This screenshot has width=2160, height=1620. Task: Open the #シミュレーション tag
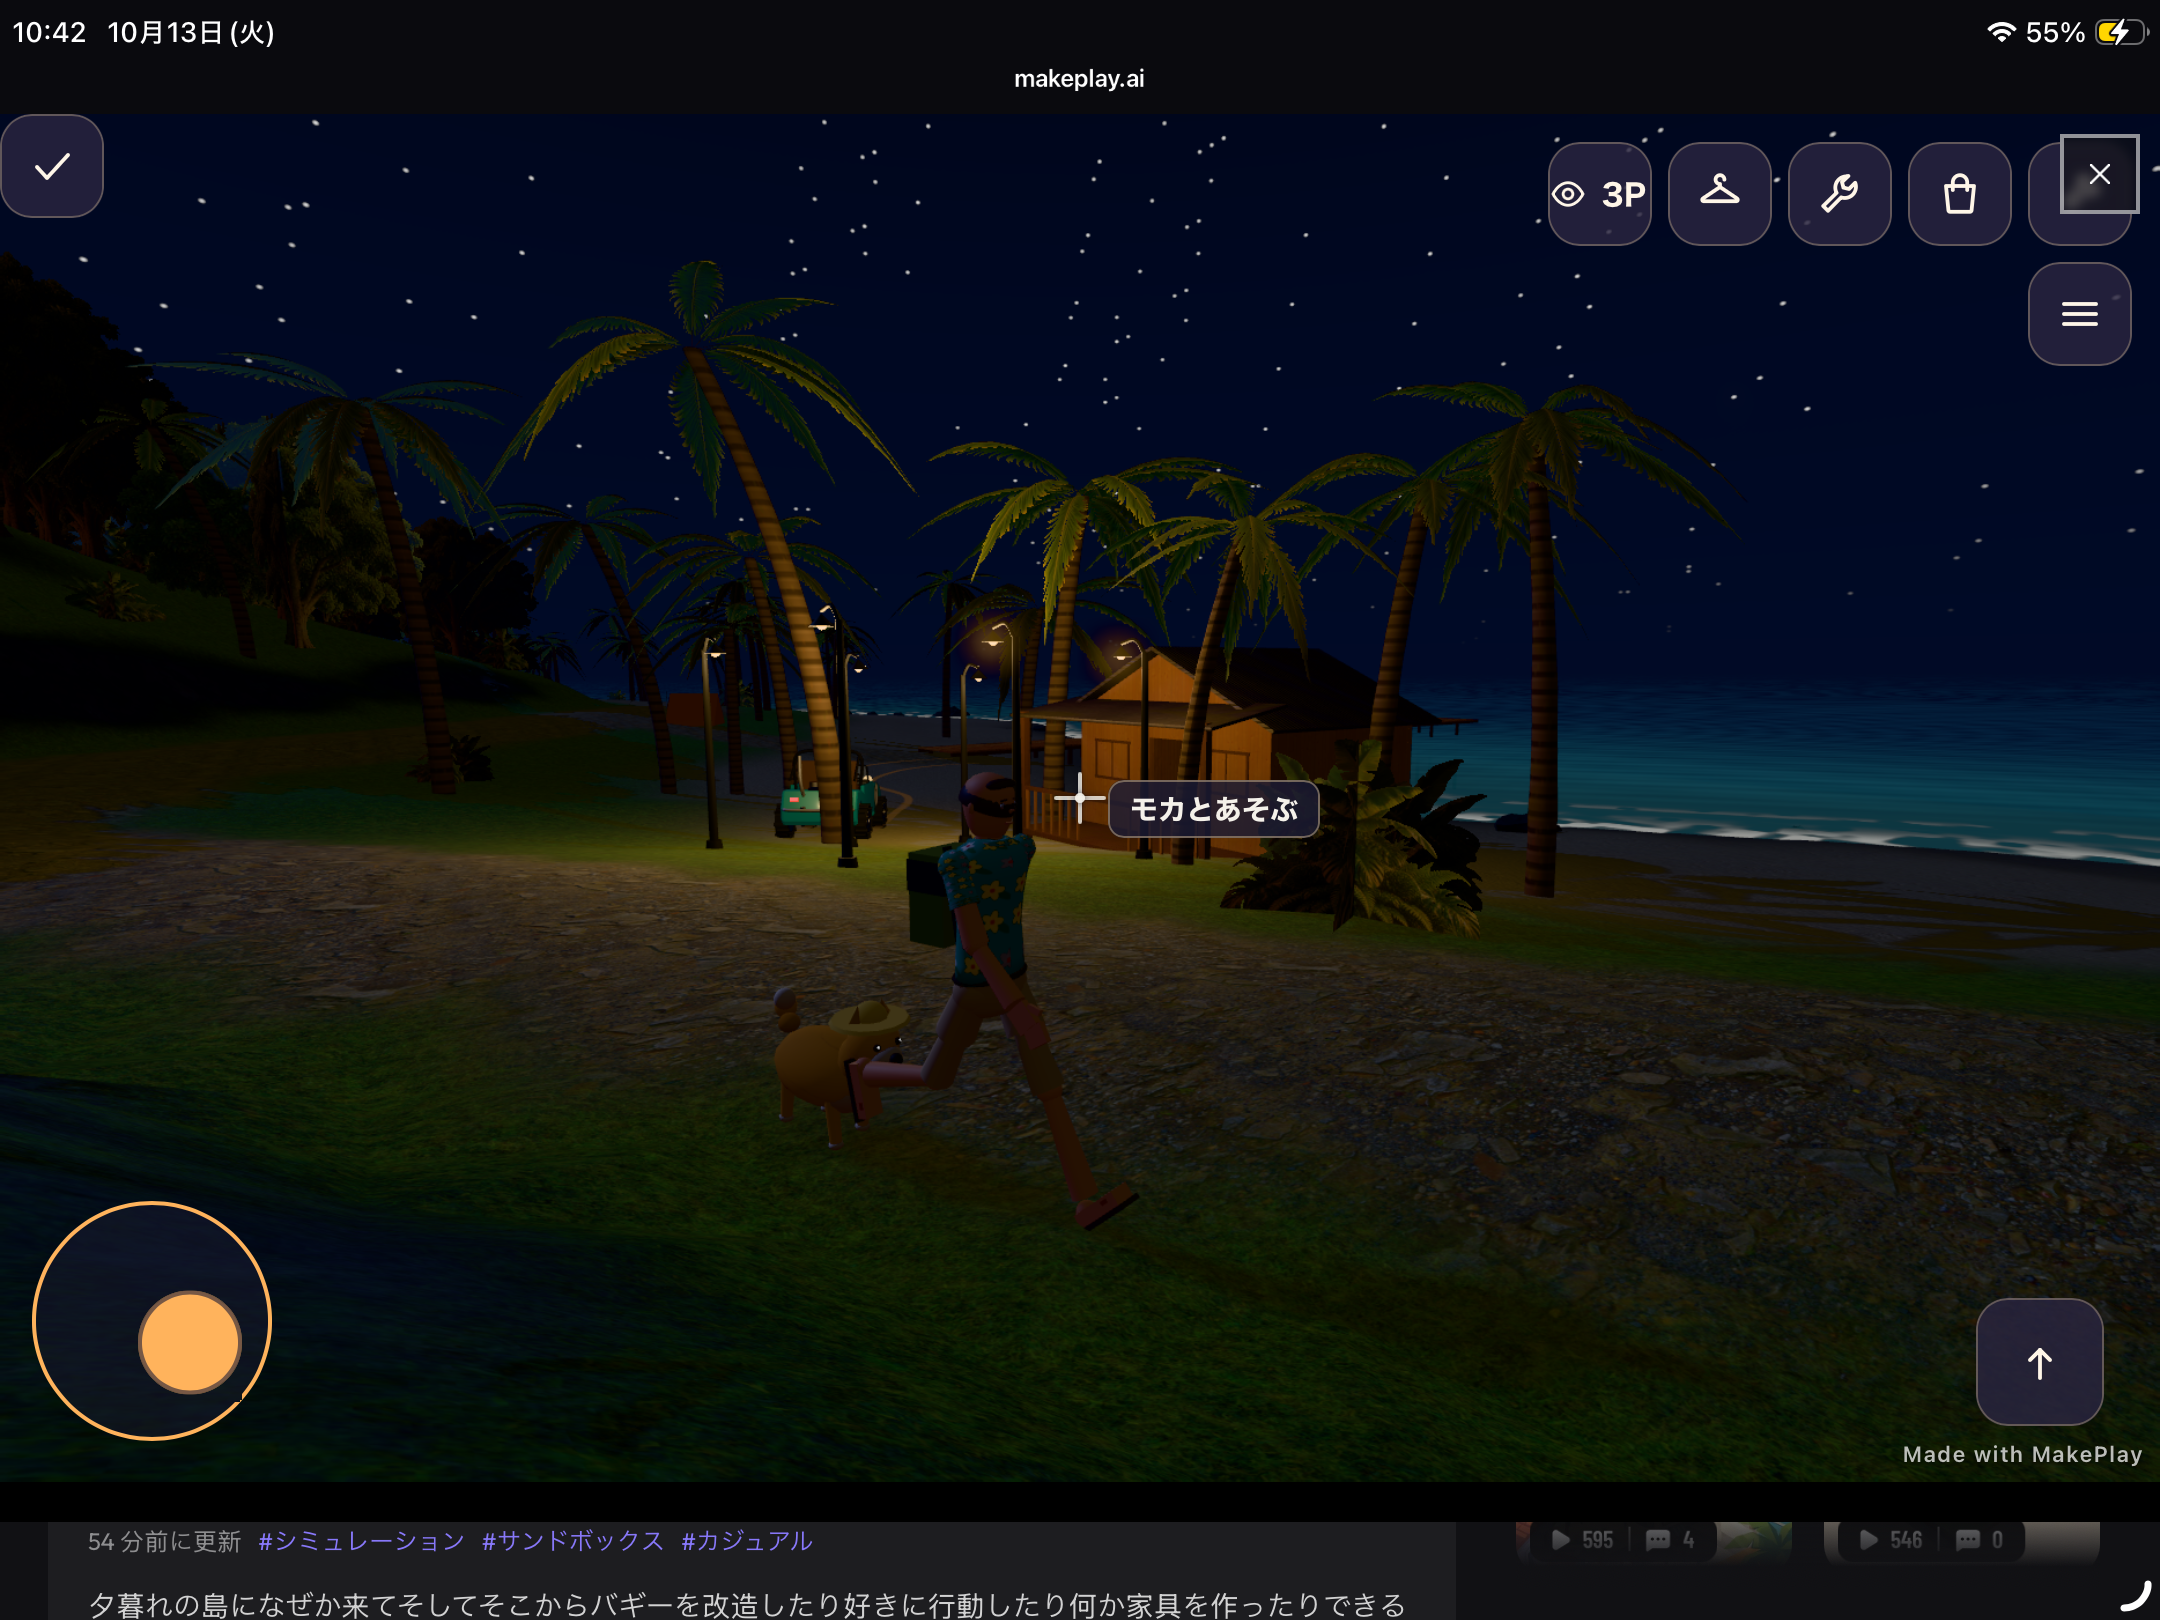click(361, 1541)
